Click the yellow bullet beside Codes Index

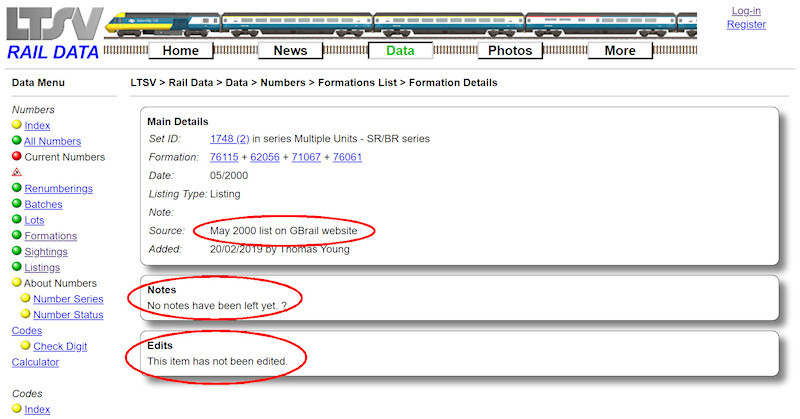pos(17,409)
